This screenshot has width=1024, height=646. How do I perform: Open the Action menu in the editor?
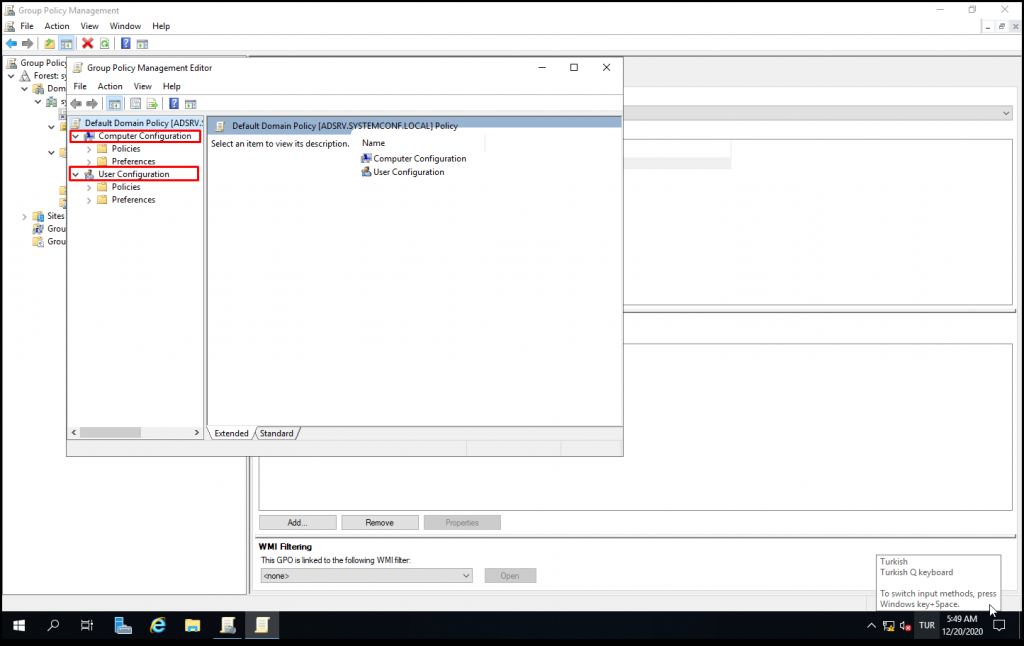[110, 86]
